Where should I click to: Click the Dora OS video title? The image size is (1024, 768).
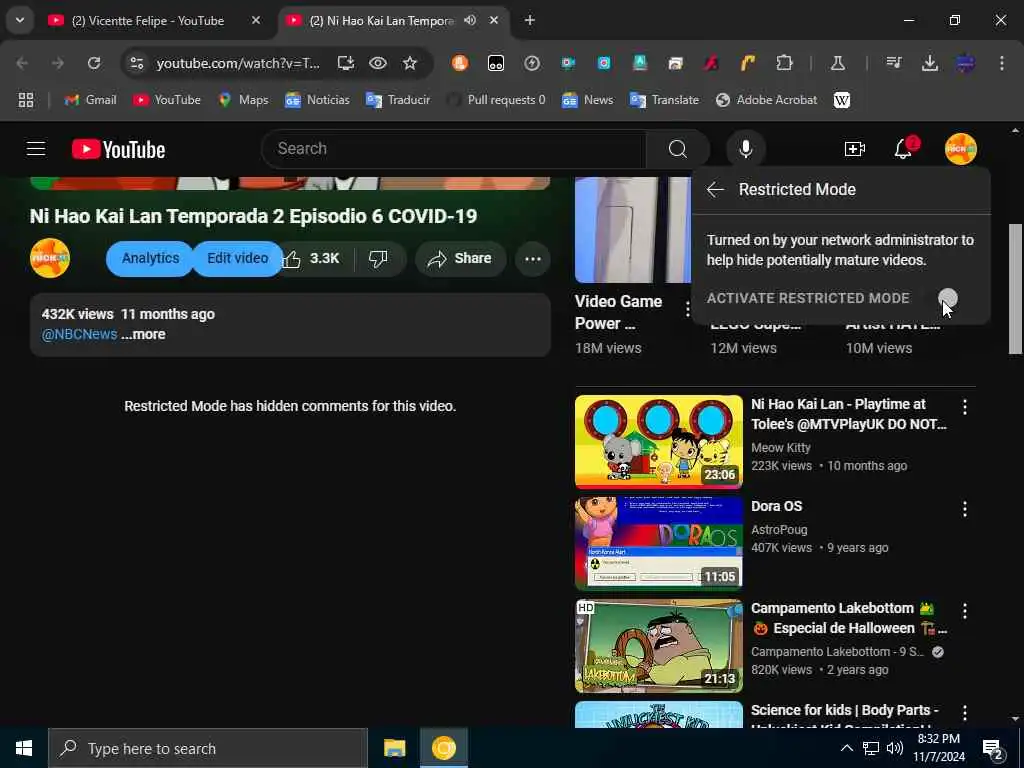(776, 506)
